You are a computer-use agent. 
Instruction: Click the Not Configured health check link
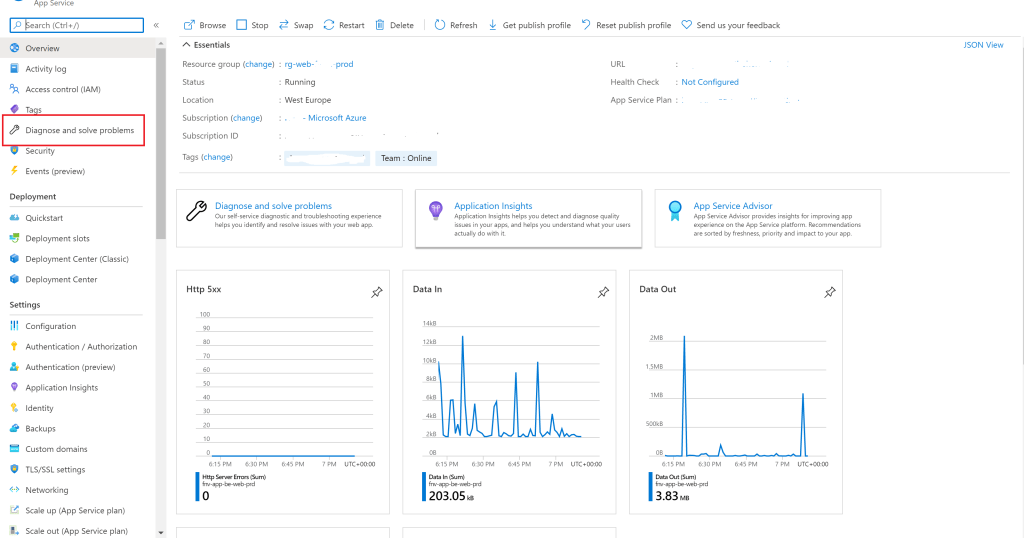[710, 82]
